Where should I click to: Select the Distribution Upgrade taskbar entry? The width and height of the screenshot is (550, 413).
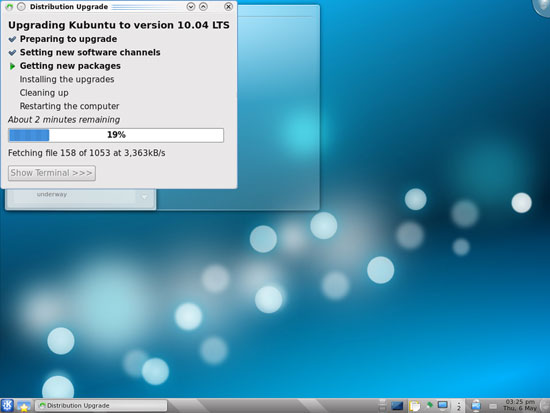click(x=101, y=406)
